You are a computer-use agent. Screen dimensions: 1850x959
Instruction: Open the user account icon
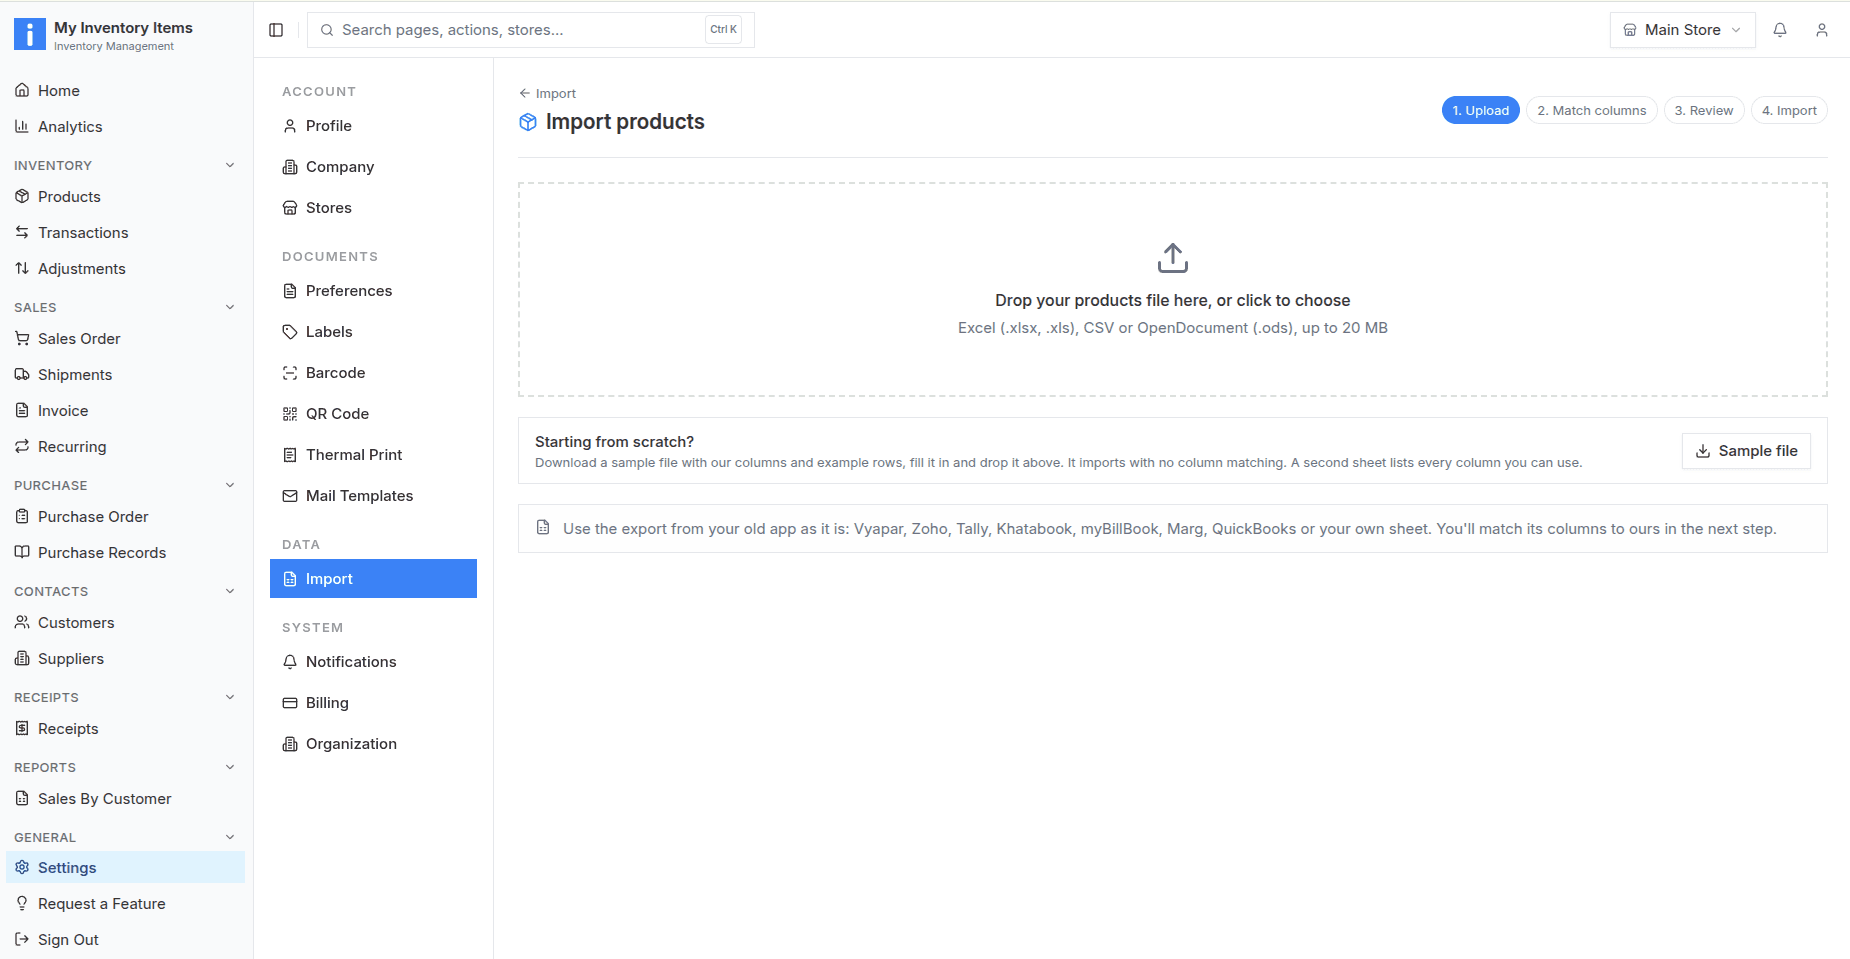[1822, 30]
